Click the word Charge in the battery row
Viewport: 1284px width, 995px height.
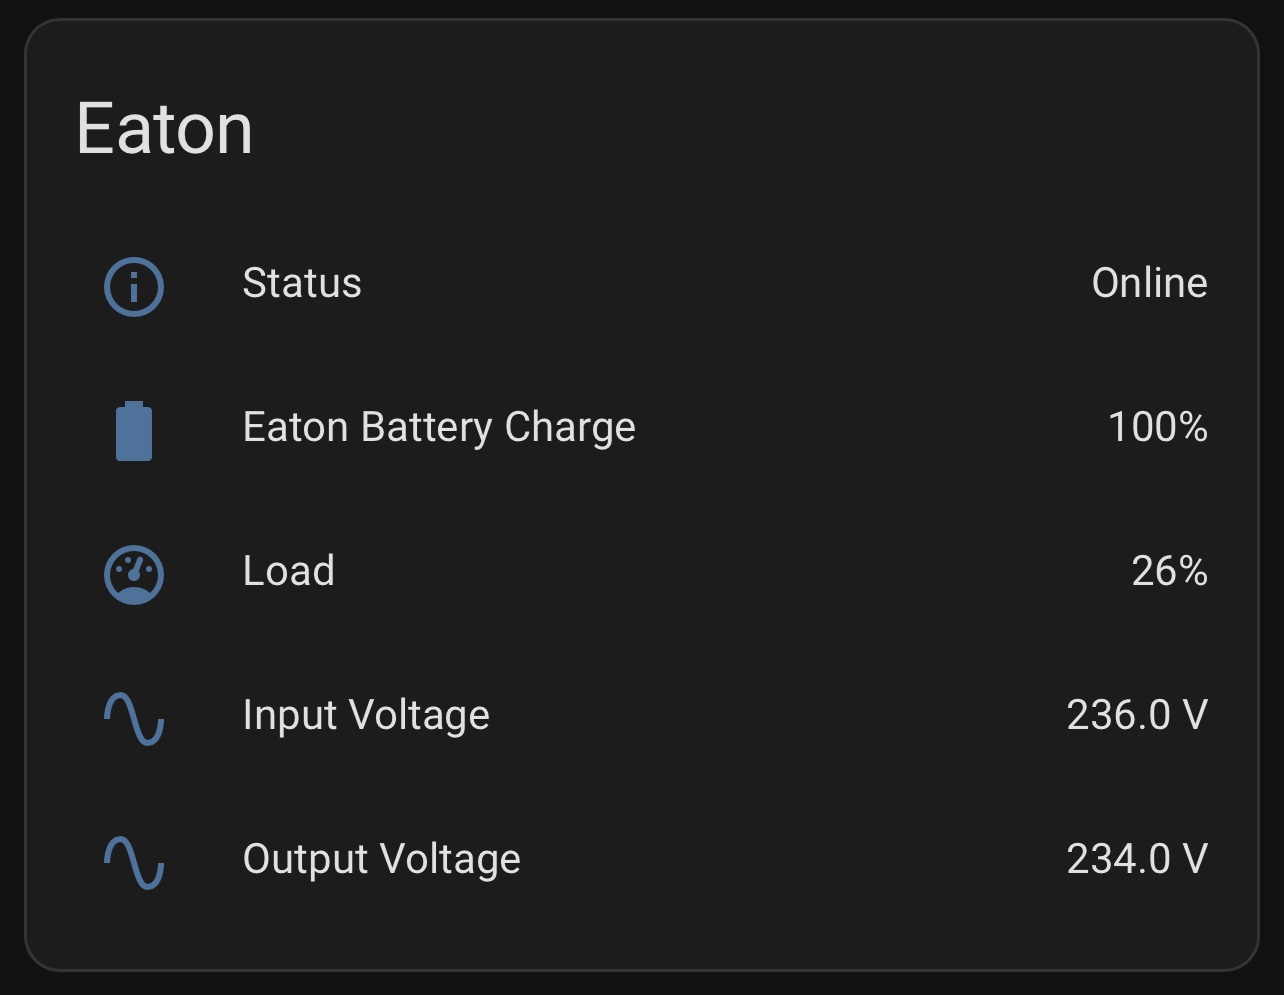point(570,428)
